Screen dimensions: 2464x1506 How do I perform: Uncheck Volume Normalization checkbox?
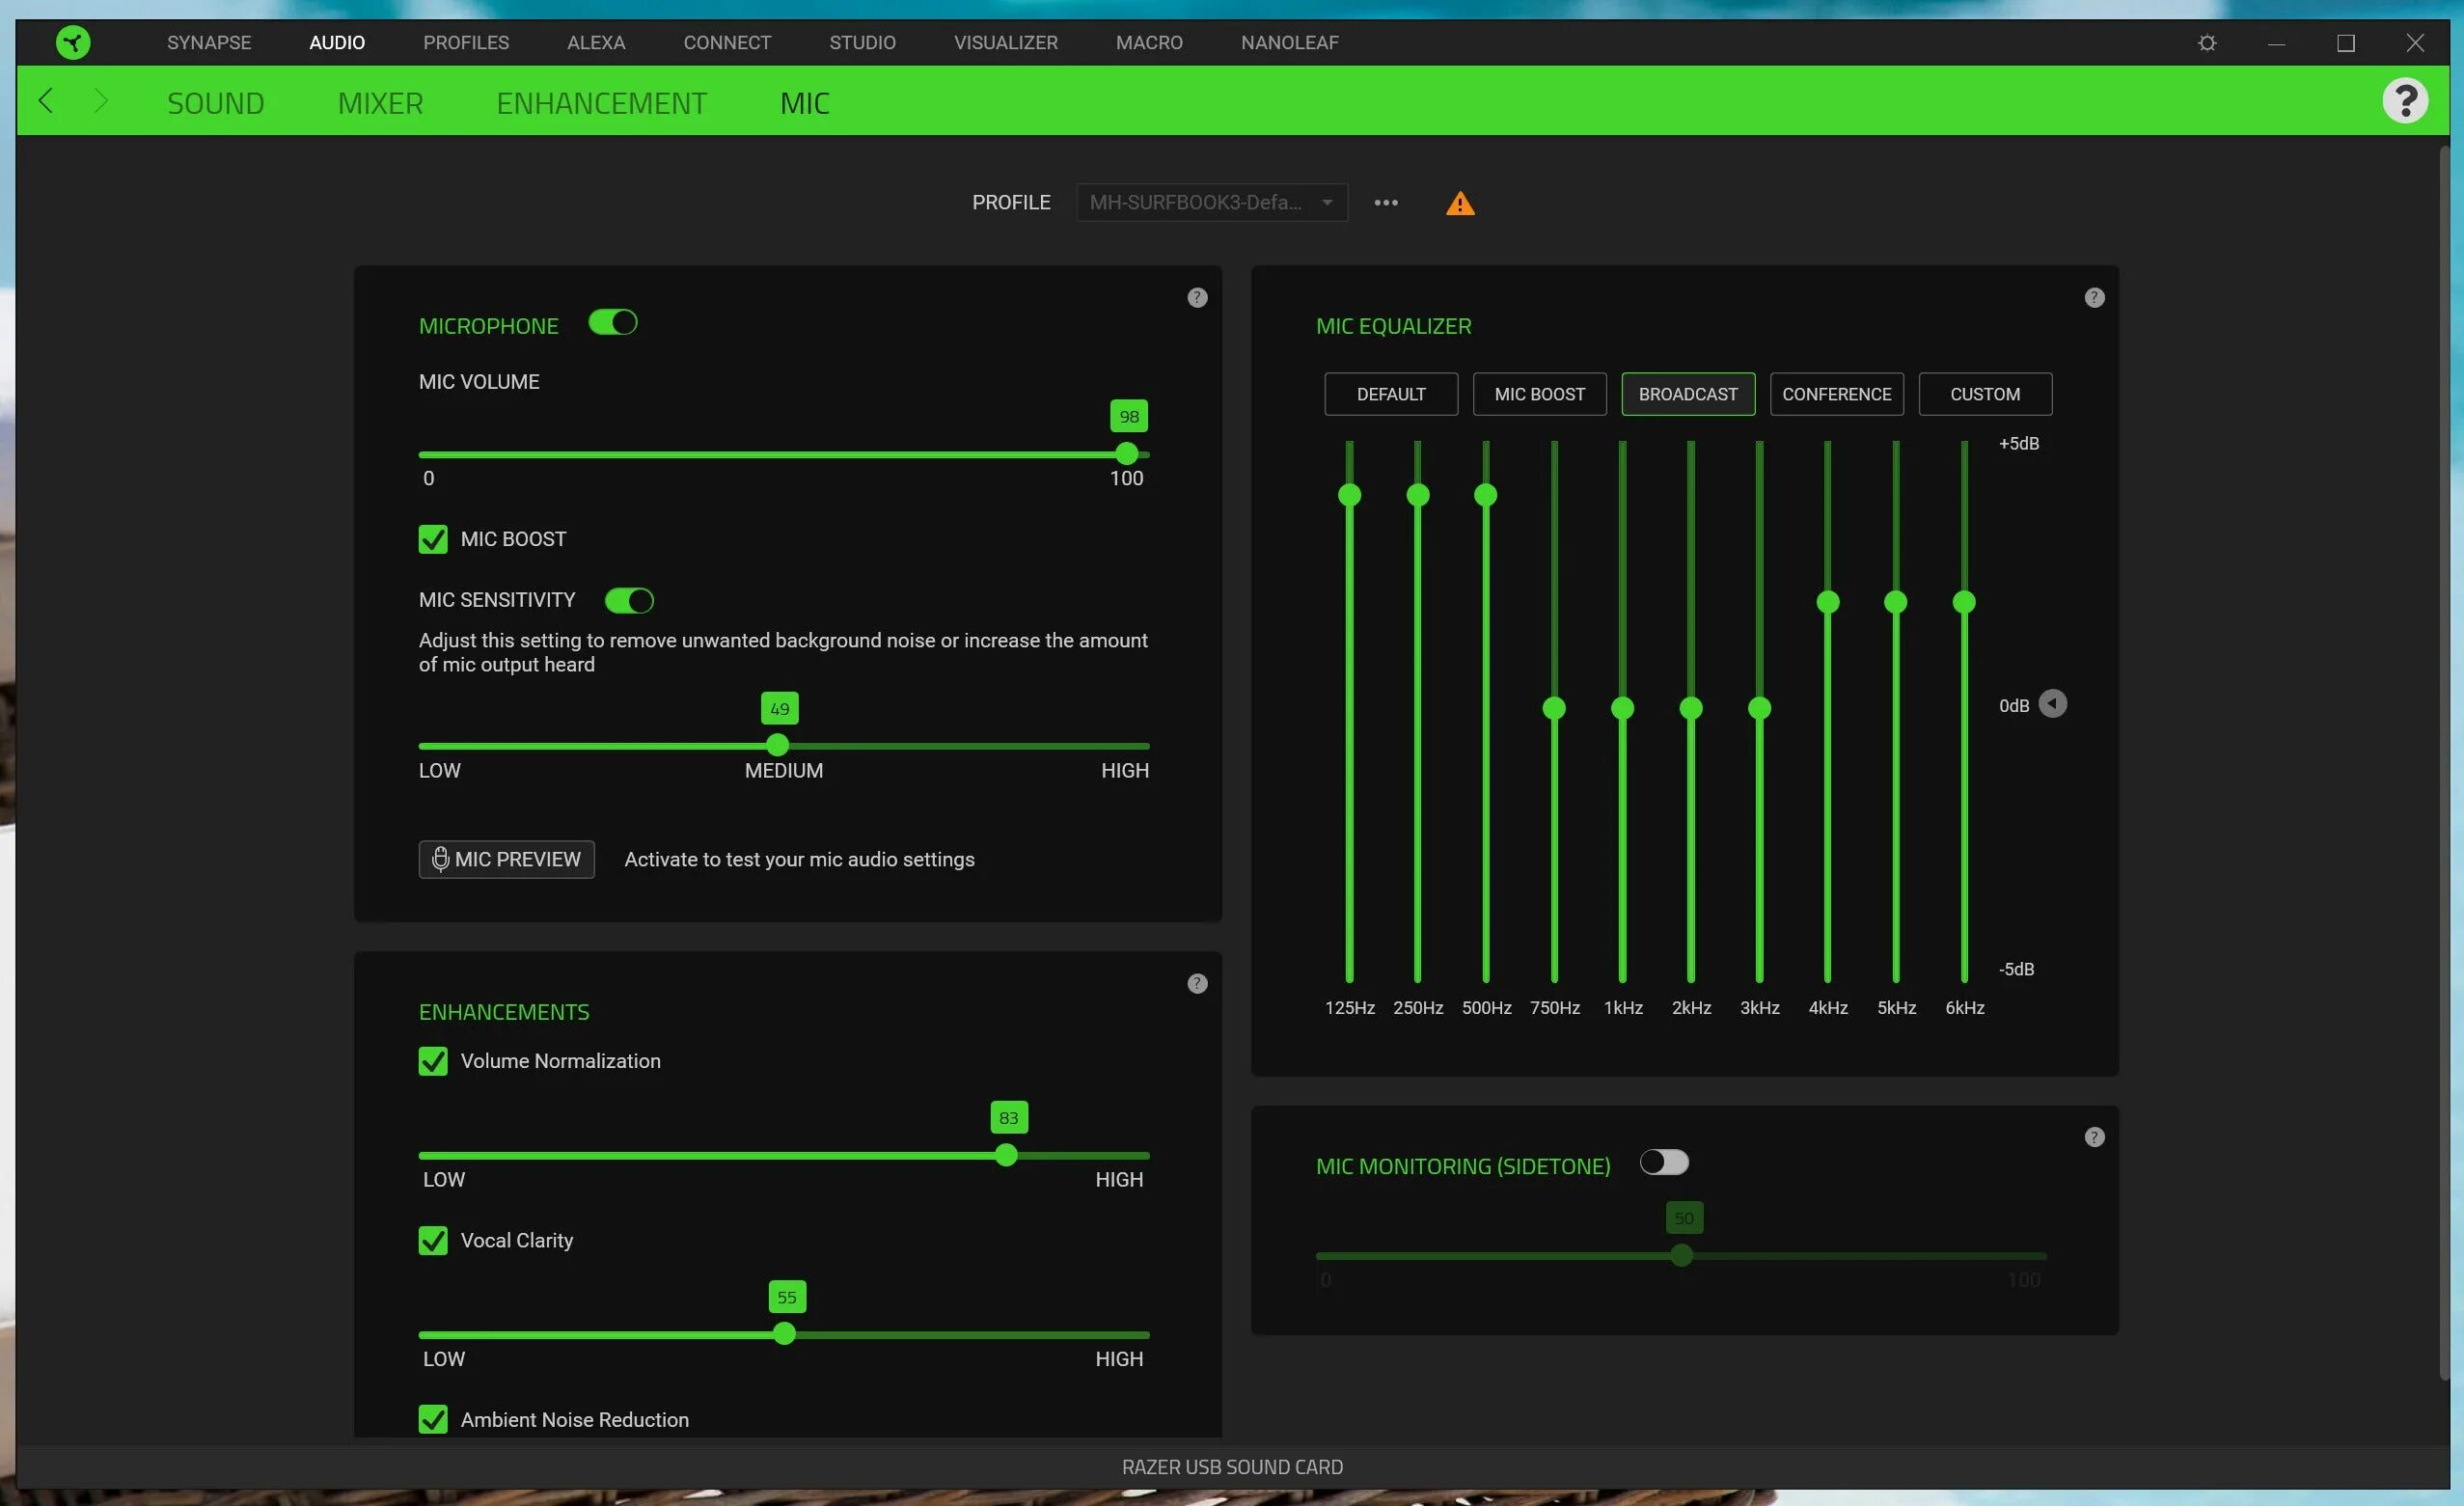click(433, 1061)
